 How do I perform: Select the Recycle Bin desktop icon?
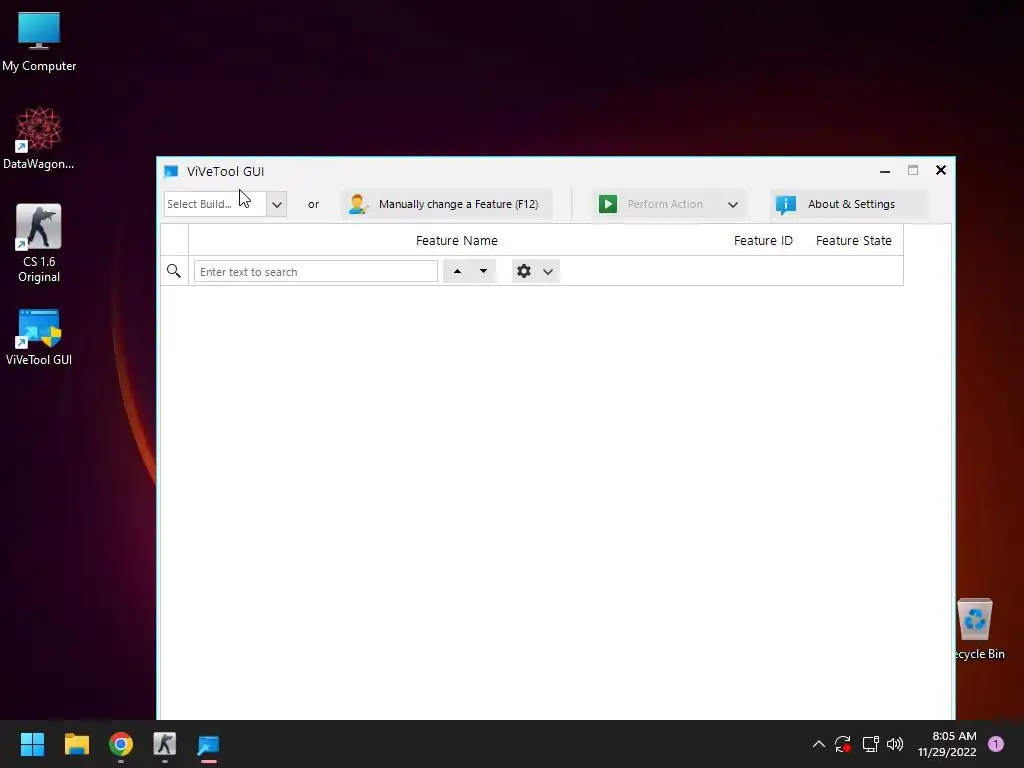tap(977, 628)
